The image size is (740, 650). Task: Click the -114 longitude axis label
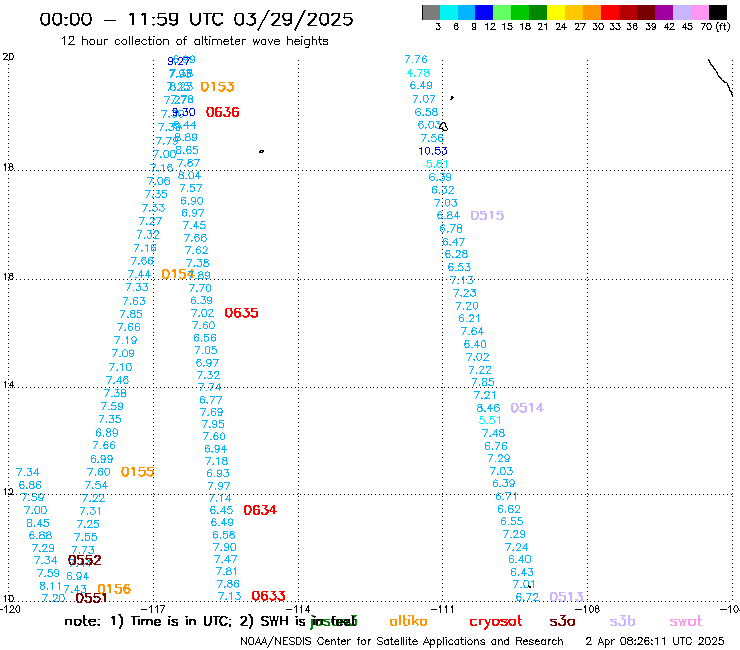pos(298,609)
